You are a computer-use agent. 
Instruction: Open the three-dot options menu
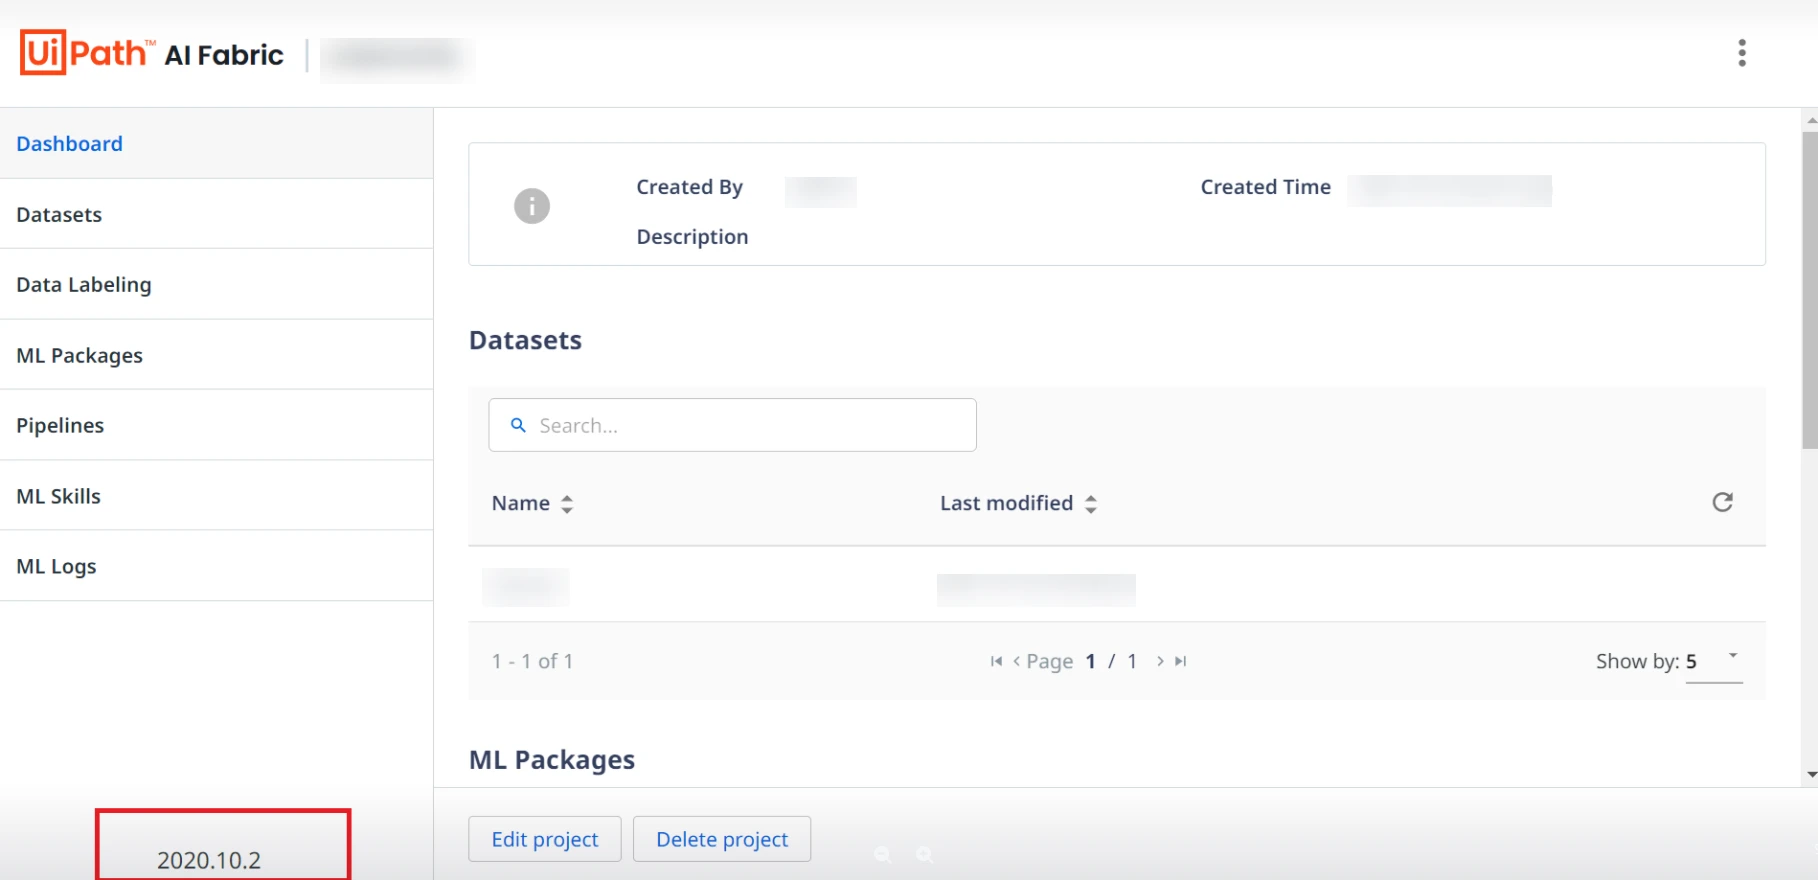1742,53
